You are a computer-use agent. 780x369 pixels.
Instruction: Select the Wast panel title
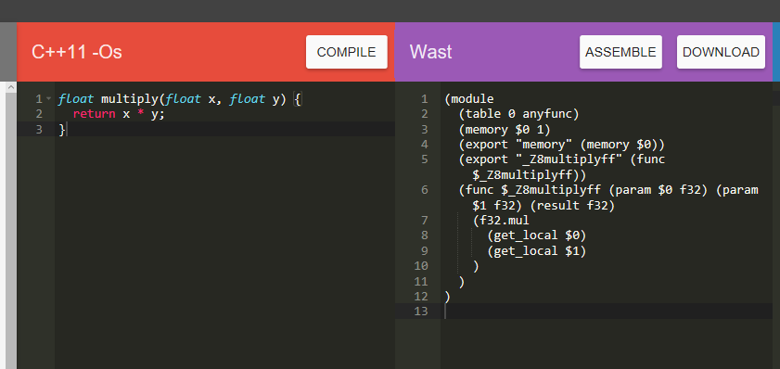[431, 52]
